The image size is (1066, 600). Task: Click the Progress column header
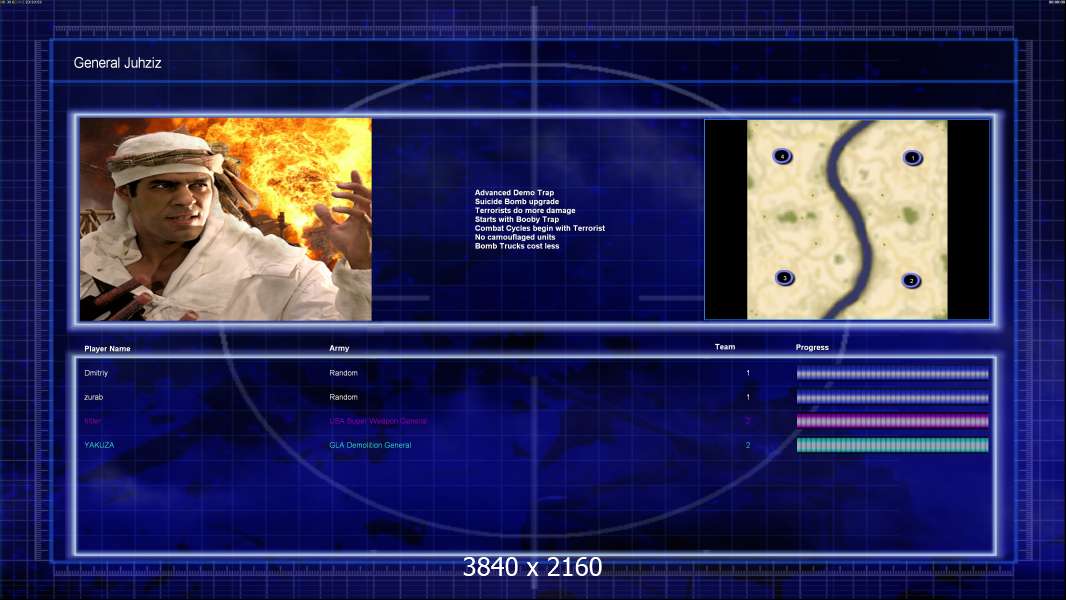812,347
